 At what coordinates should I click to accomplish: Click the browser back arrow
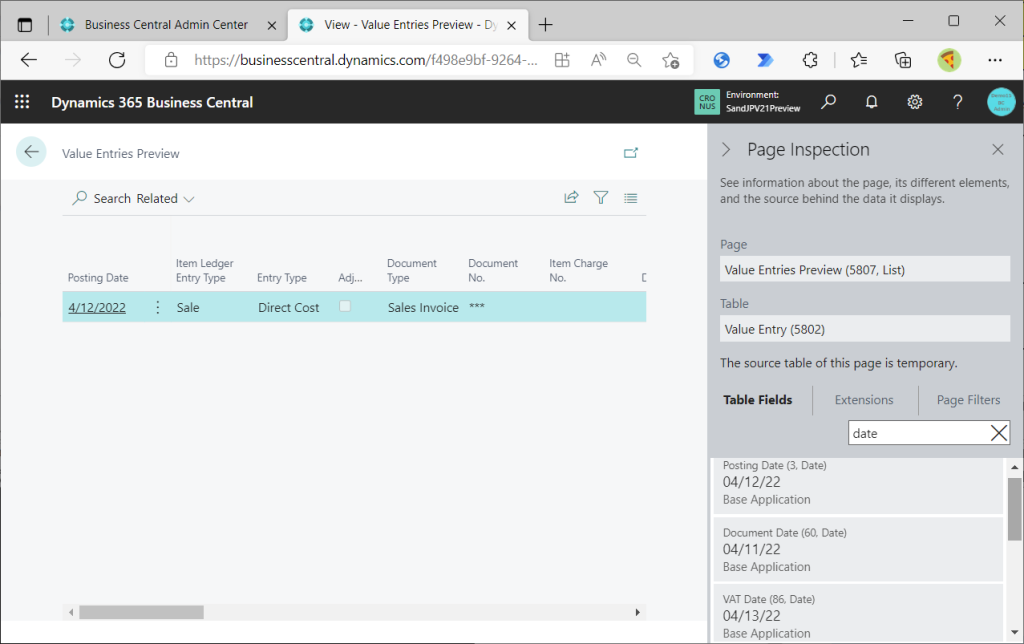click(x=29, y=60)
